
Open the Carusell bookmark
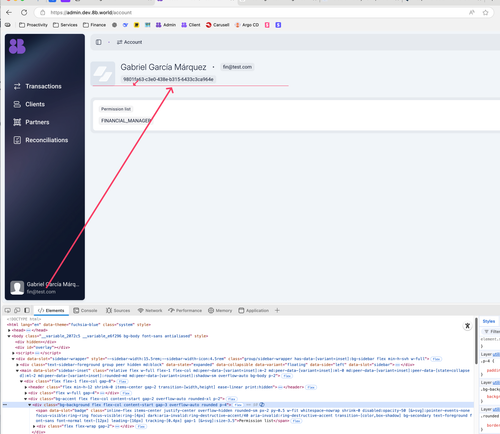(x=218, y=25)
